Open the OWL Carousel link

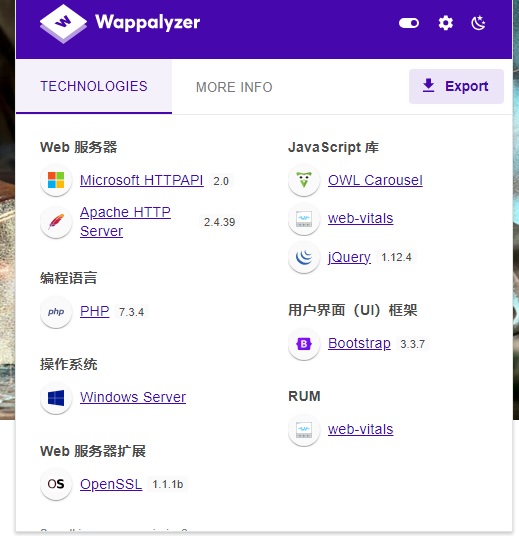click(375, 180)
